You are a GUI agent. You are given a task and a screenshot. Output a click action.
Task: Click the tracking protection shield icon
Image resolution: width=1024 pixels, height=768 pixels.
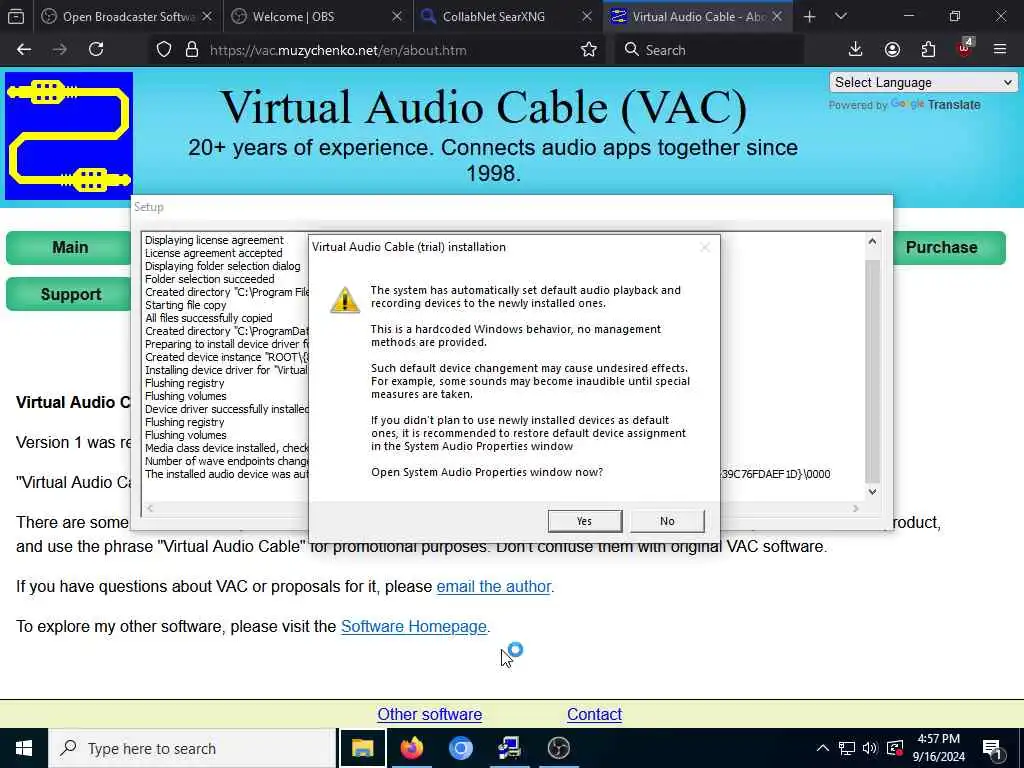pos(164,50)
